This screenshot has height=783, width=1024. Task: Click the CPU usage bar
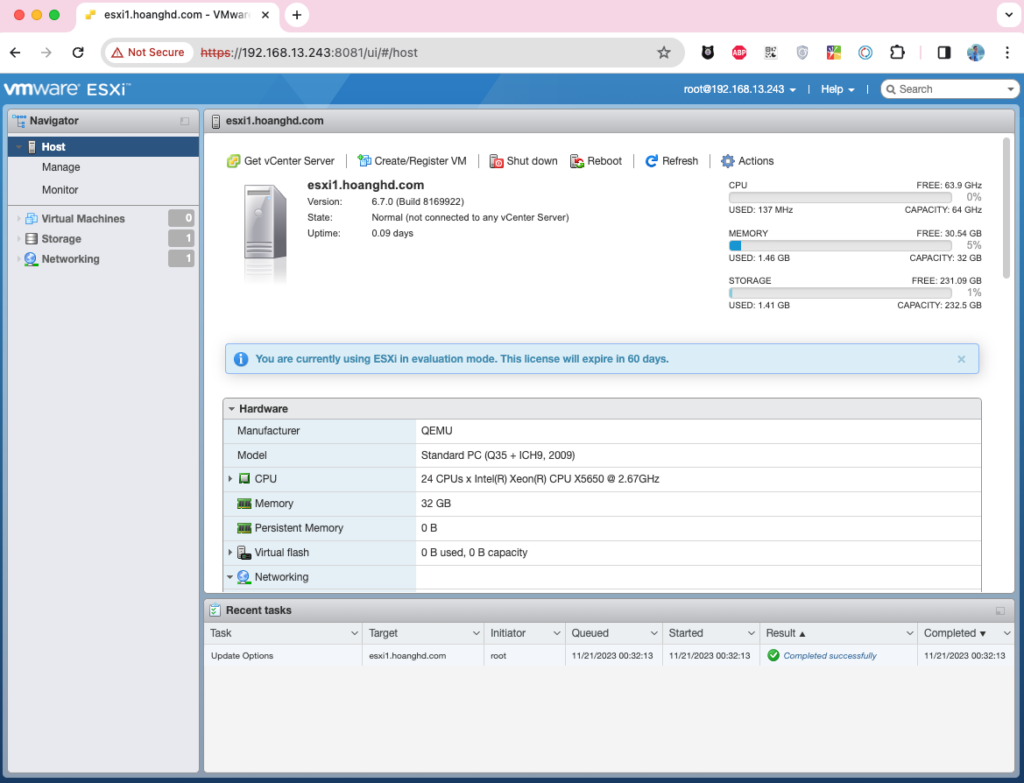pos(840,197)
